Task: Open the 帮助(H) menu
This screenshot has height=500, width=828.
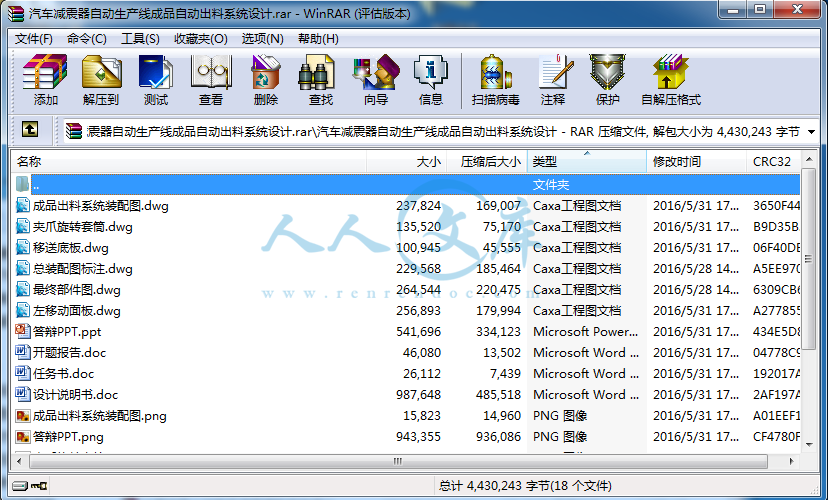Action: (318, 39)
